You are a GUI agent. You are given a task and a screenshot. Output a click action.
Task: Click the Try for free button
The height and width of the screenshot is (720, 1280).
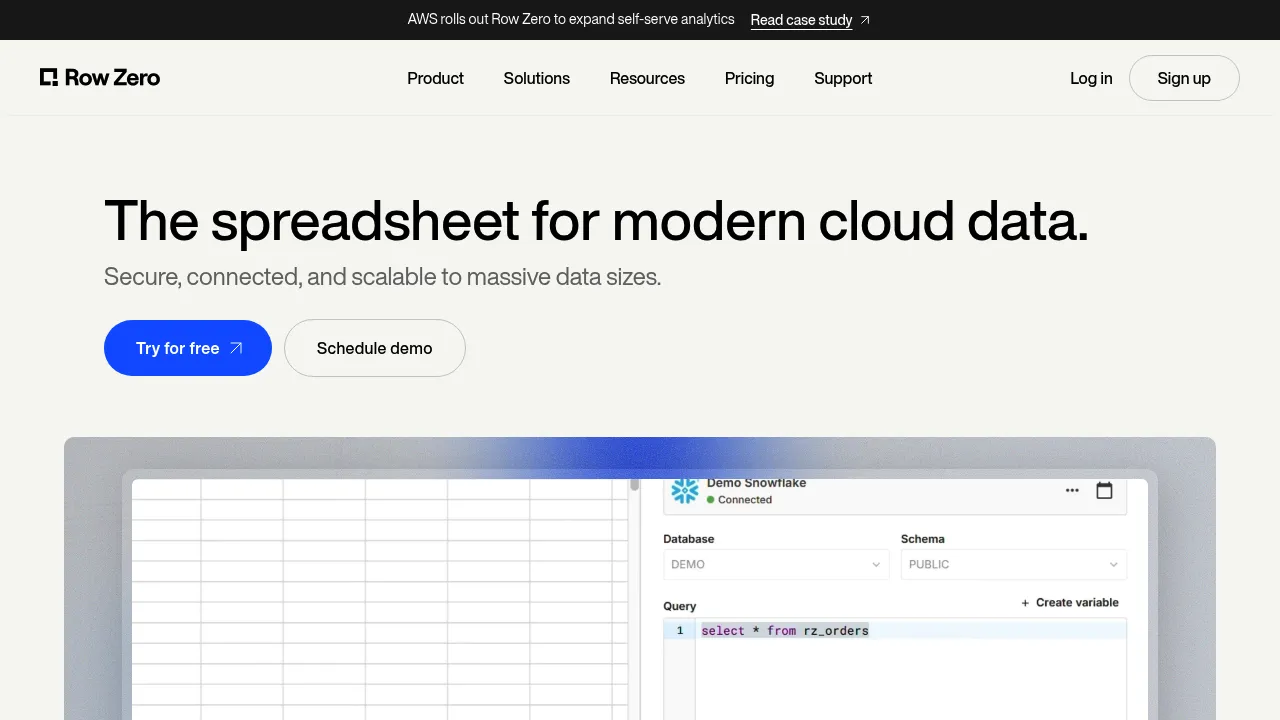(188, 348)
